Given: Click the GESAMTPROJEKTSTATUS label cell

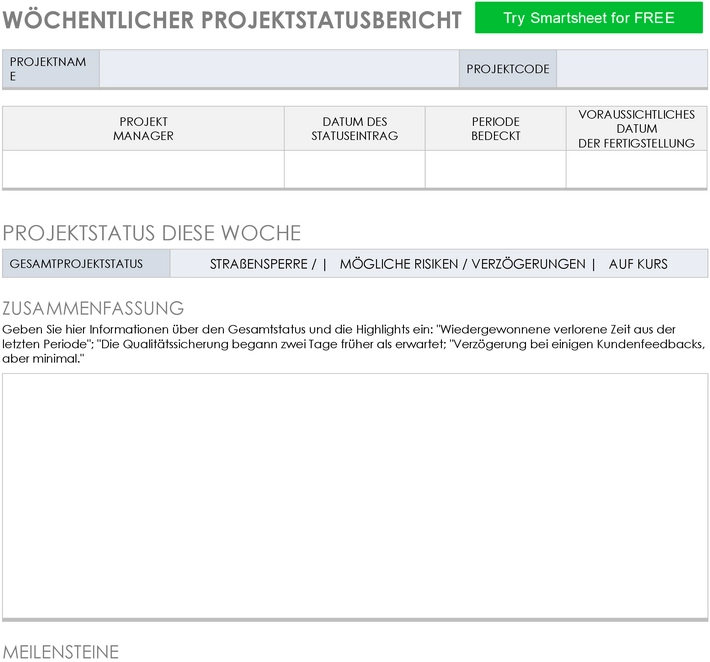Looking at the screenshot, I should pyautogui.click(x=86, y=264).
